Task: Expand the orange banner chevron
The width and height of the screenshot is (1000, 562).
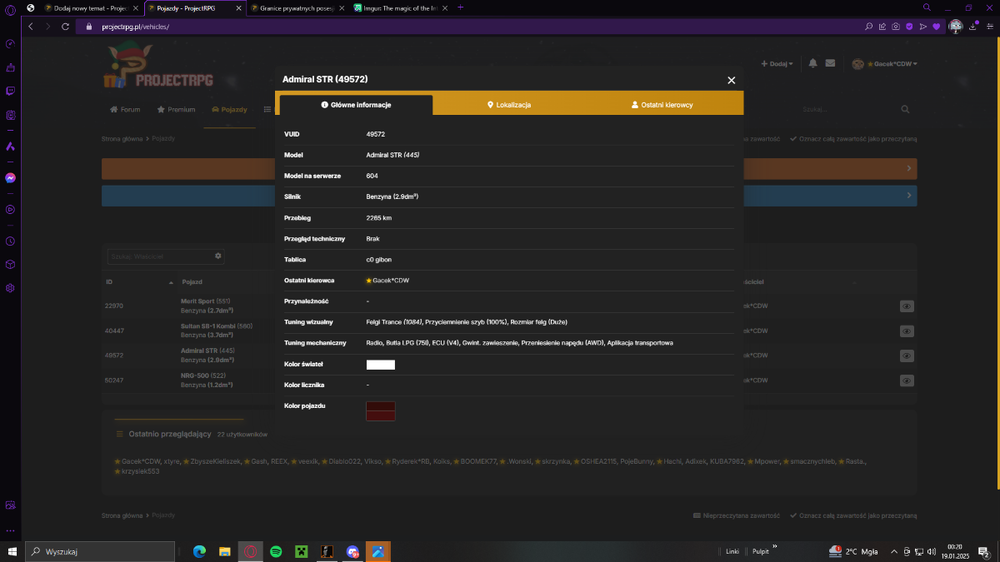Action: [x=909, y=168]
